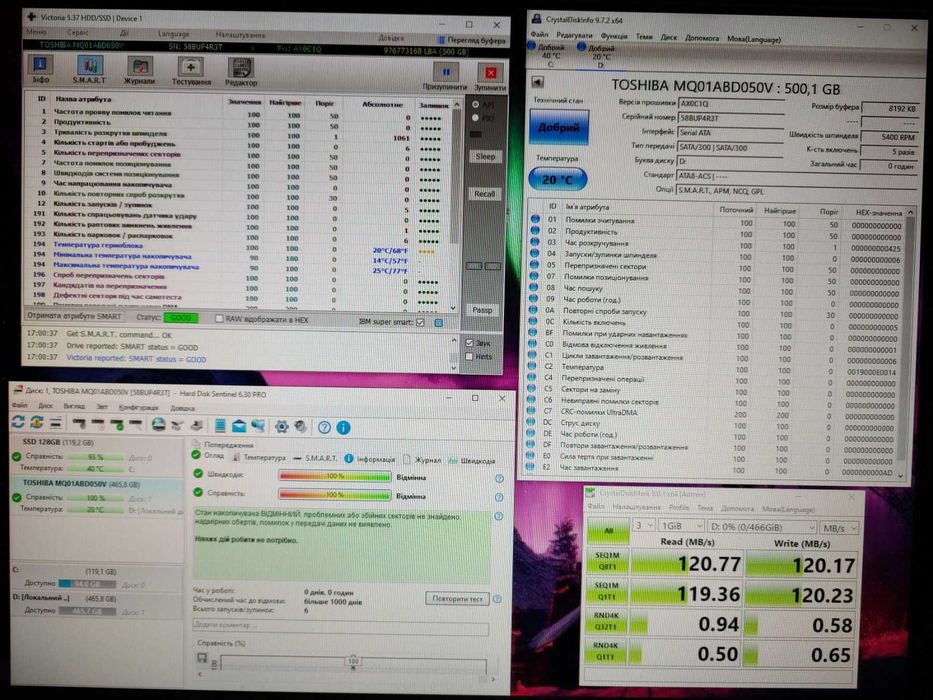The width and height of the screenshot is (933, 700).
Task: Click the question mark help icon in Hard Disk Sentinel toolbar
Action: [324, 427]
